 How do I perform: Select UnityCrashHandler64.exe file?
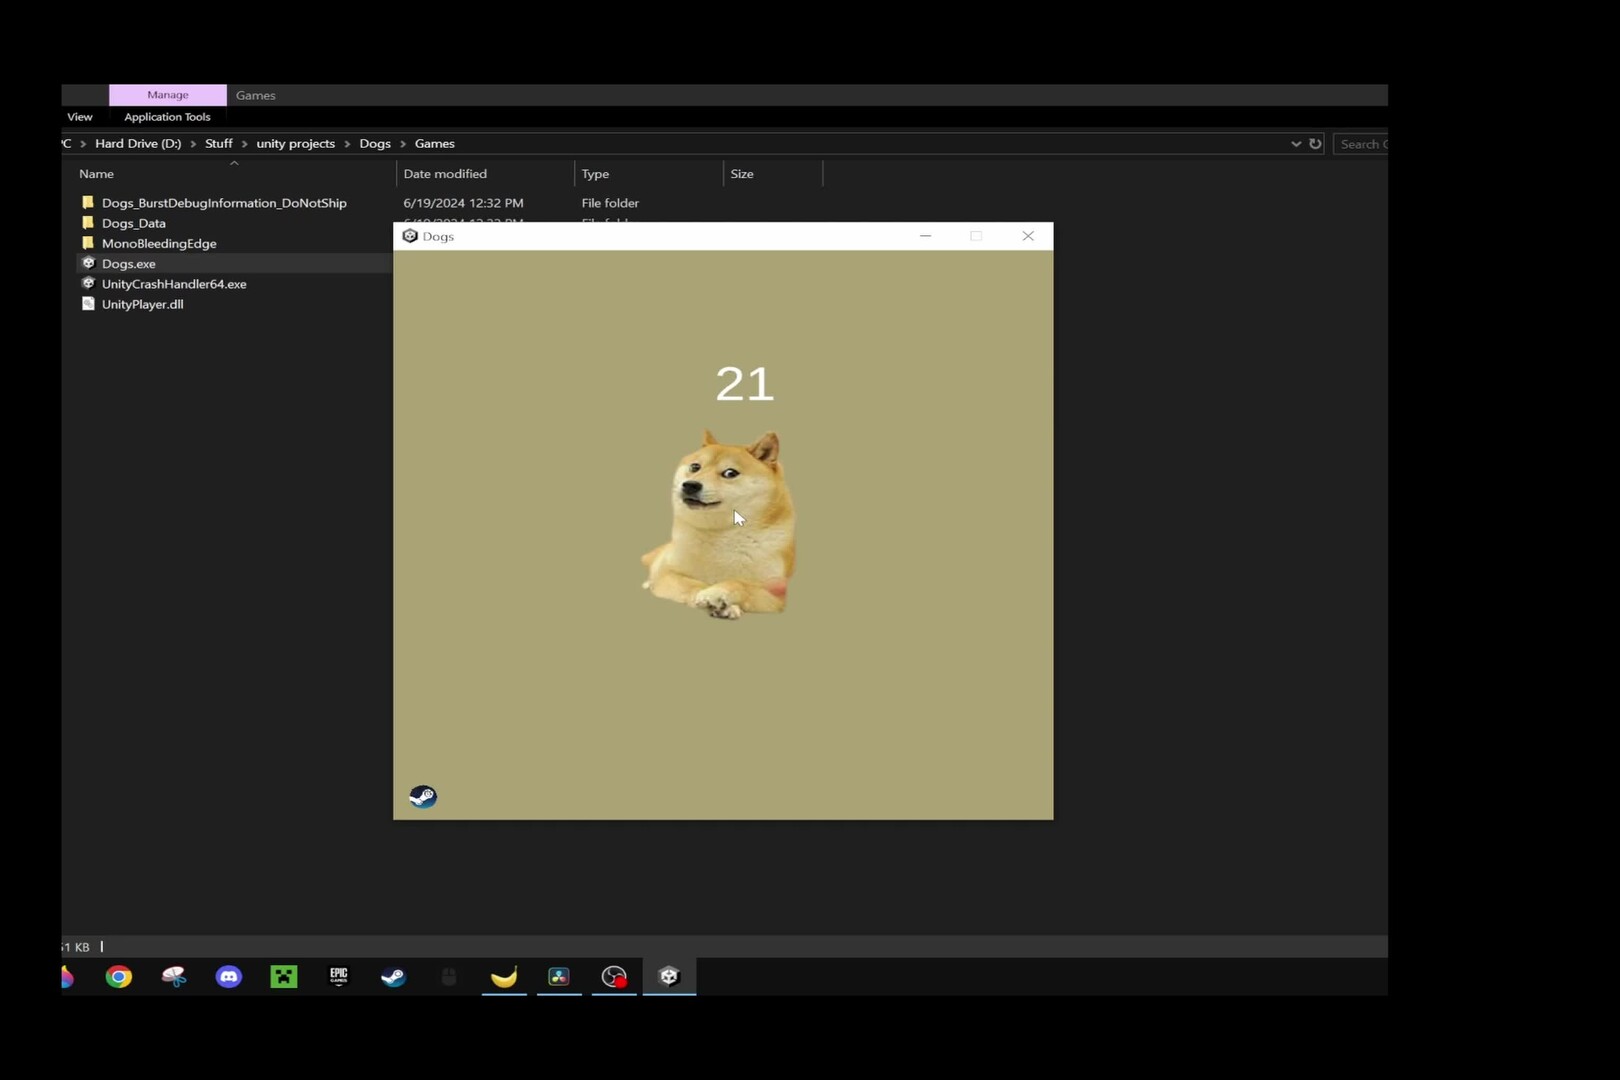point(174,284)
